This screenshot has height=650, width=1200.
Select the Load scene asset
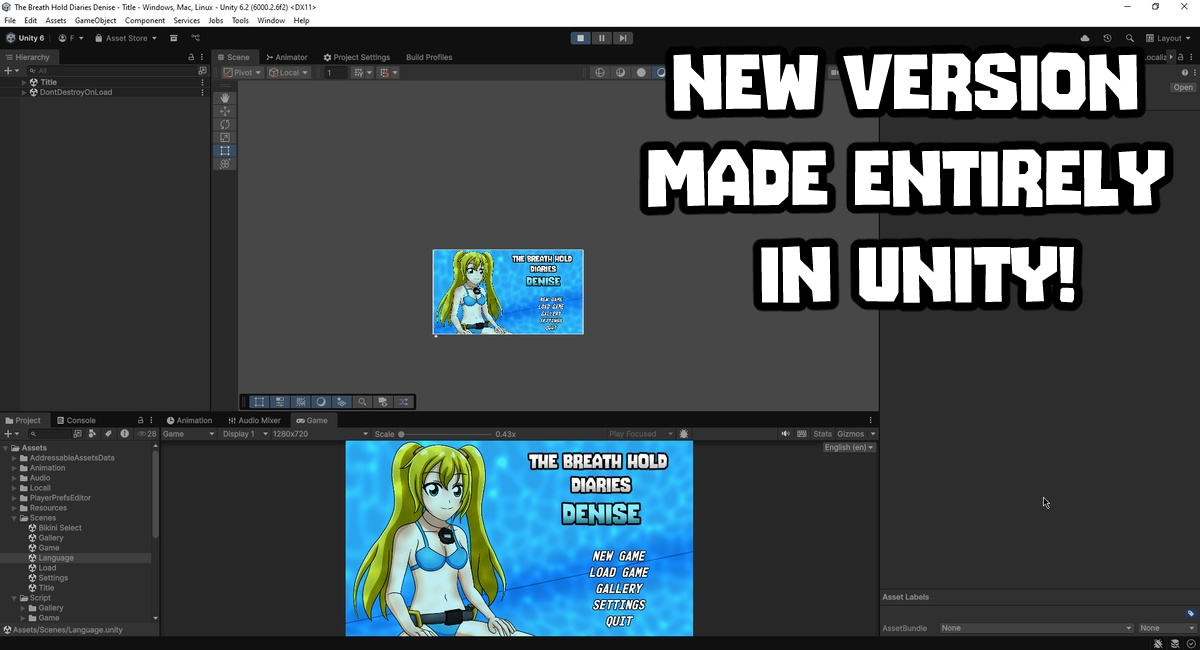coord(47,568)
